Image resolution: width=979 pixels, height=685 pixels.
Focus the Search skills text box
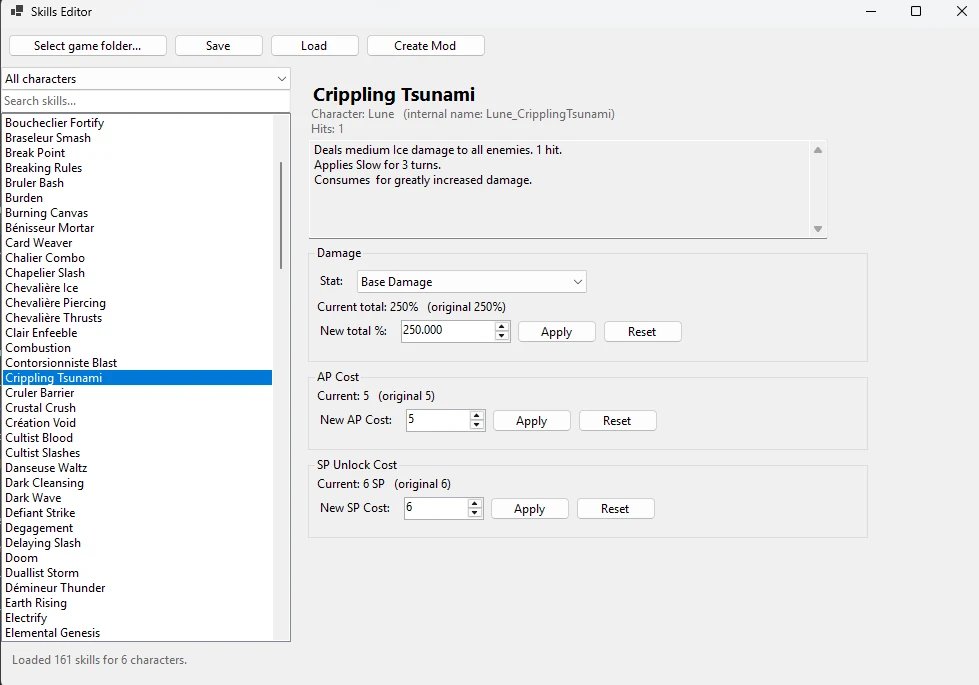[x=146, y=101]
